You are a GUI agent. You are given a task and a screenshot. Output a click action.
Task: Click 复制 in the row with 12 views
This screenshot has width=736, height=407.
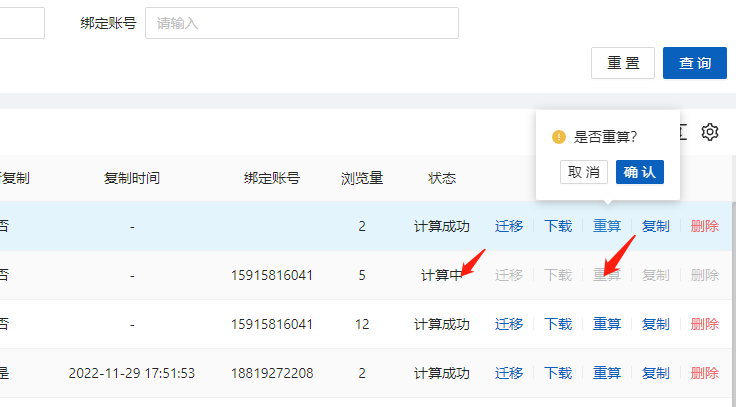click(656, 324)
